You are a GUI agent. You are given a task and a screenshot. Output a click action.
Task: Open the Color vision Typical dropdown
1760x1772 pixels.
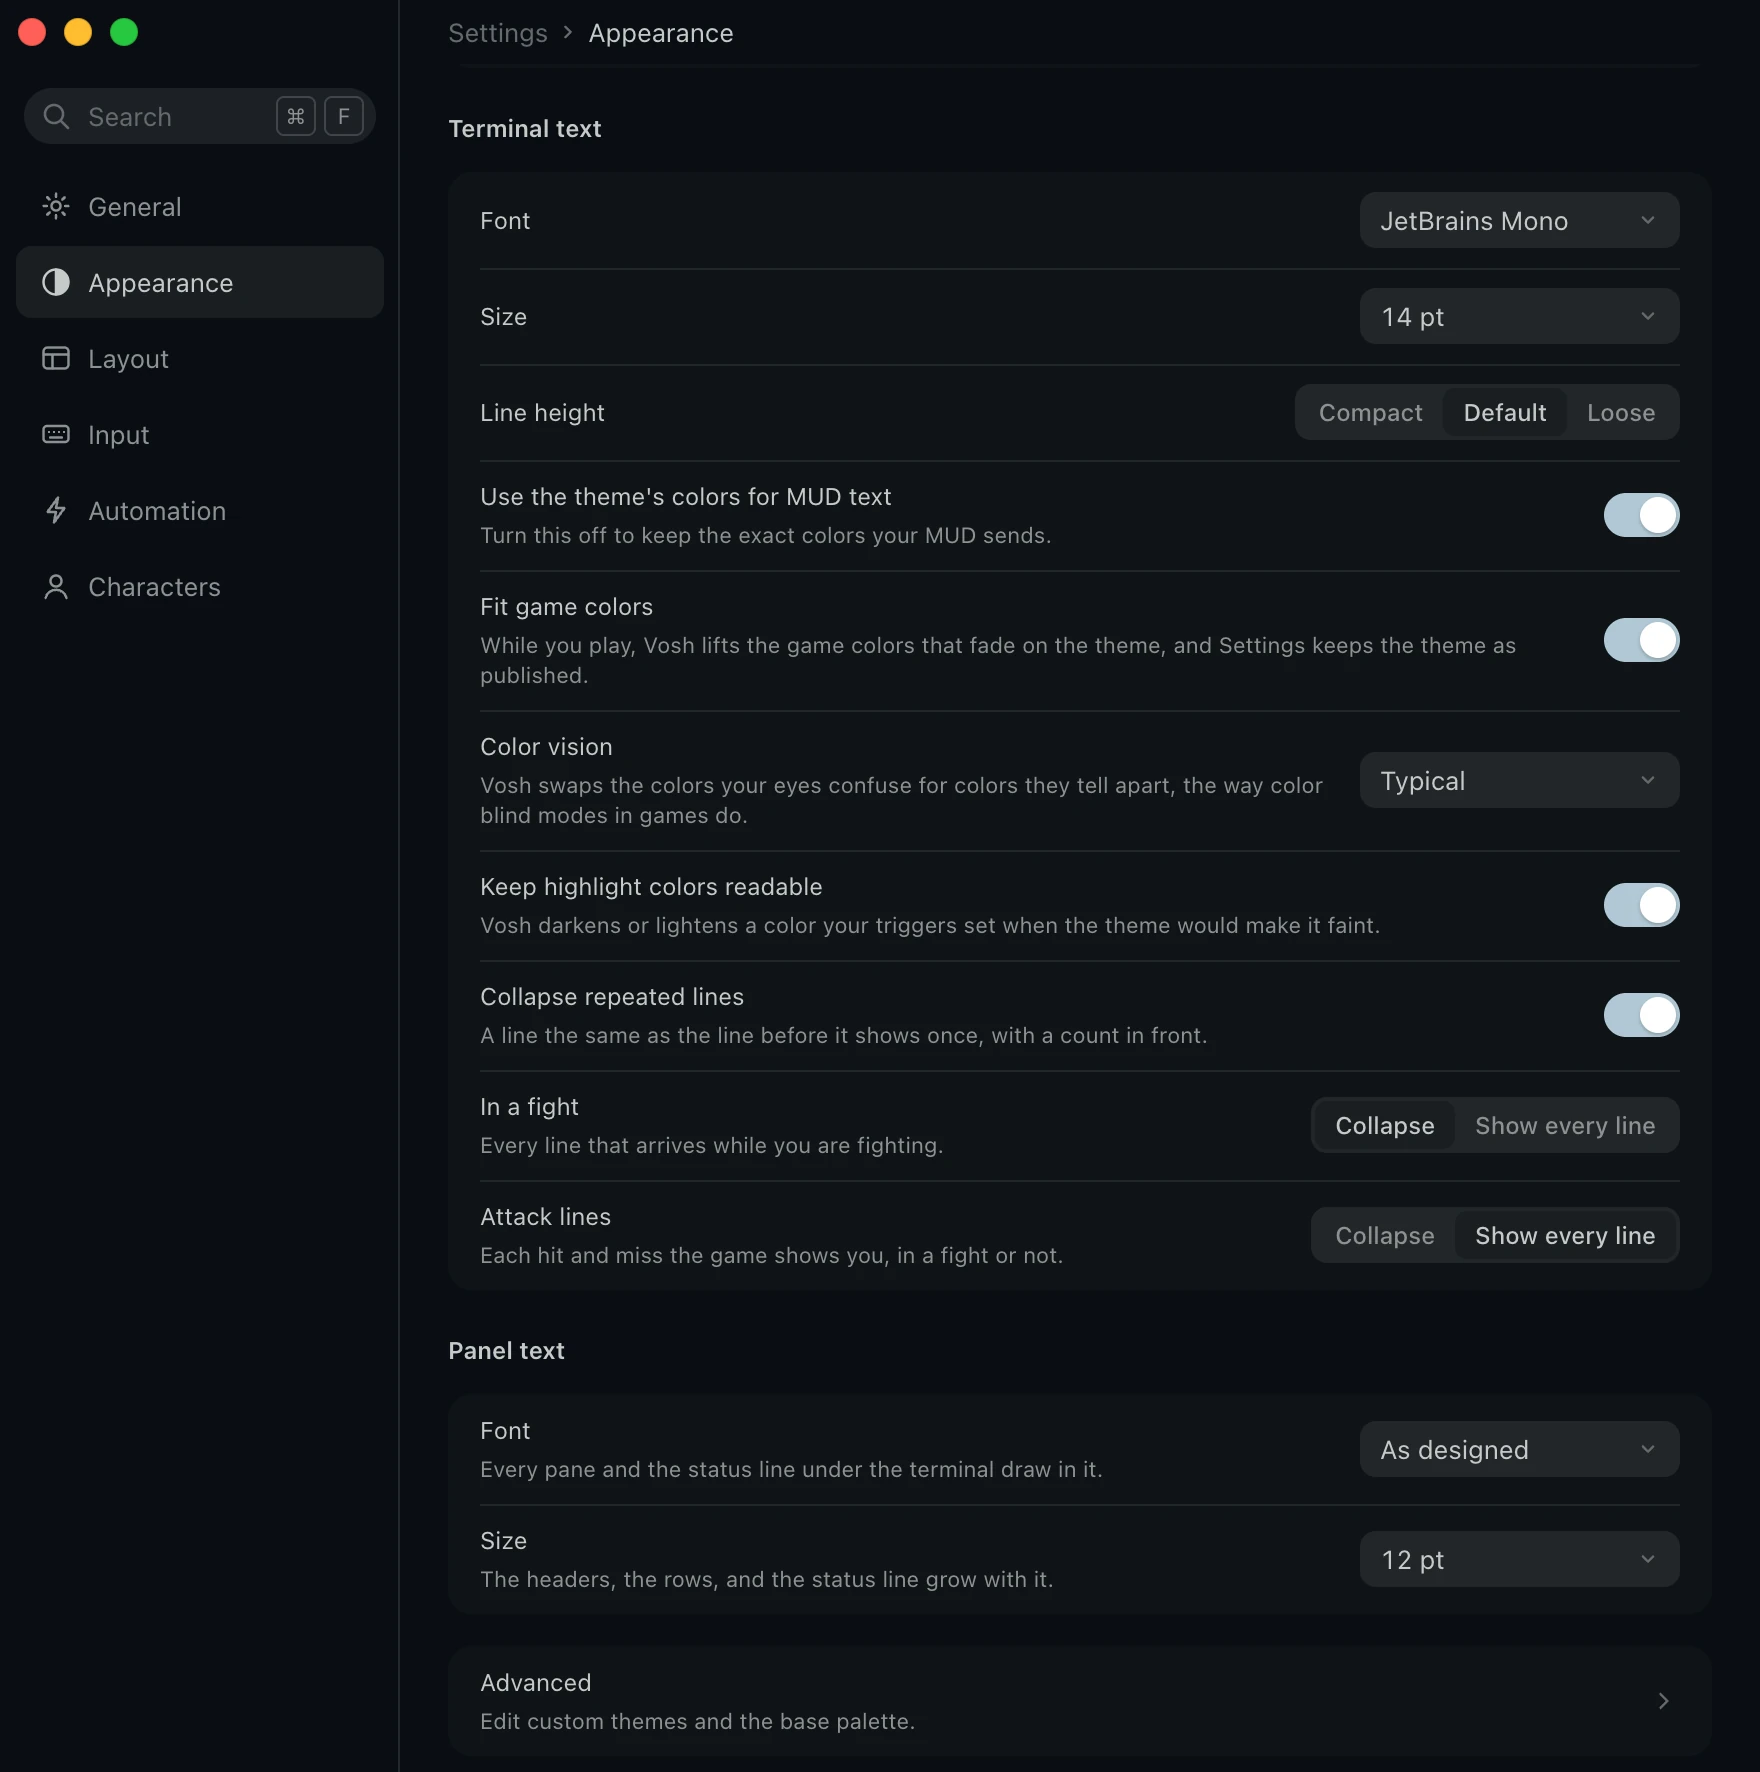1519,781
